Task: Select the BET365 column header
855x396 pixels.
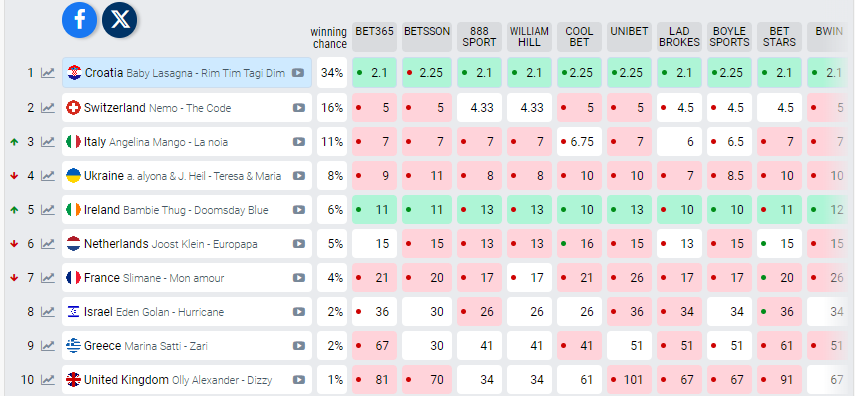Action: coord(375,37)
